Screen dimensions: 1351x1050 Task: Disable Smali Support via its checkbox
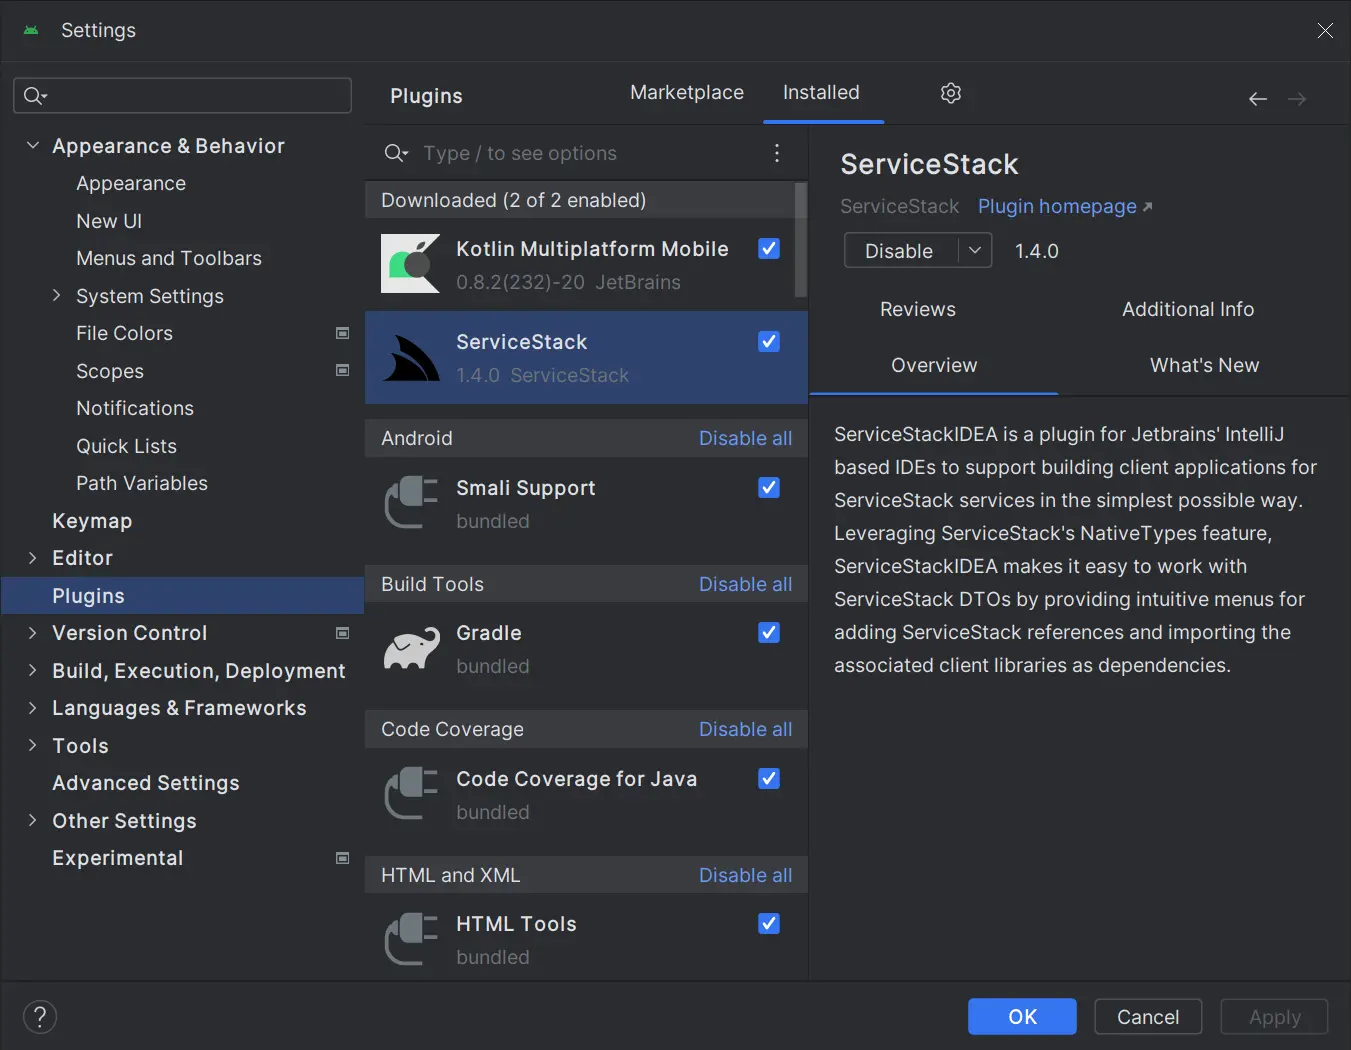tap(769, 487)
